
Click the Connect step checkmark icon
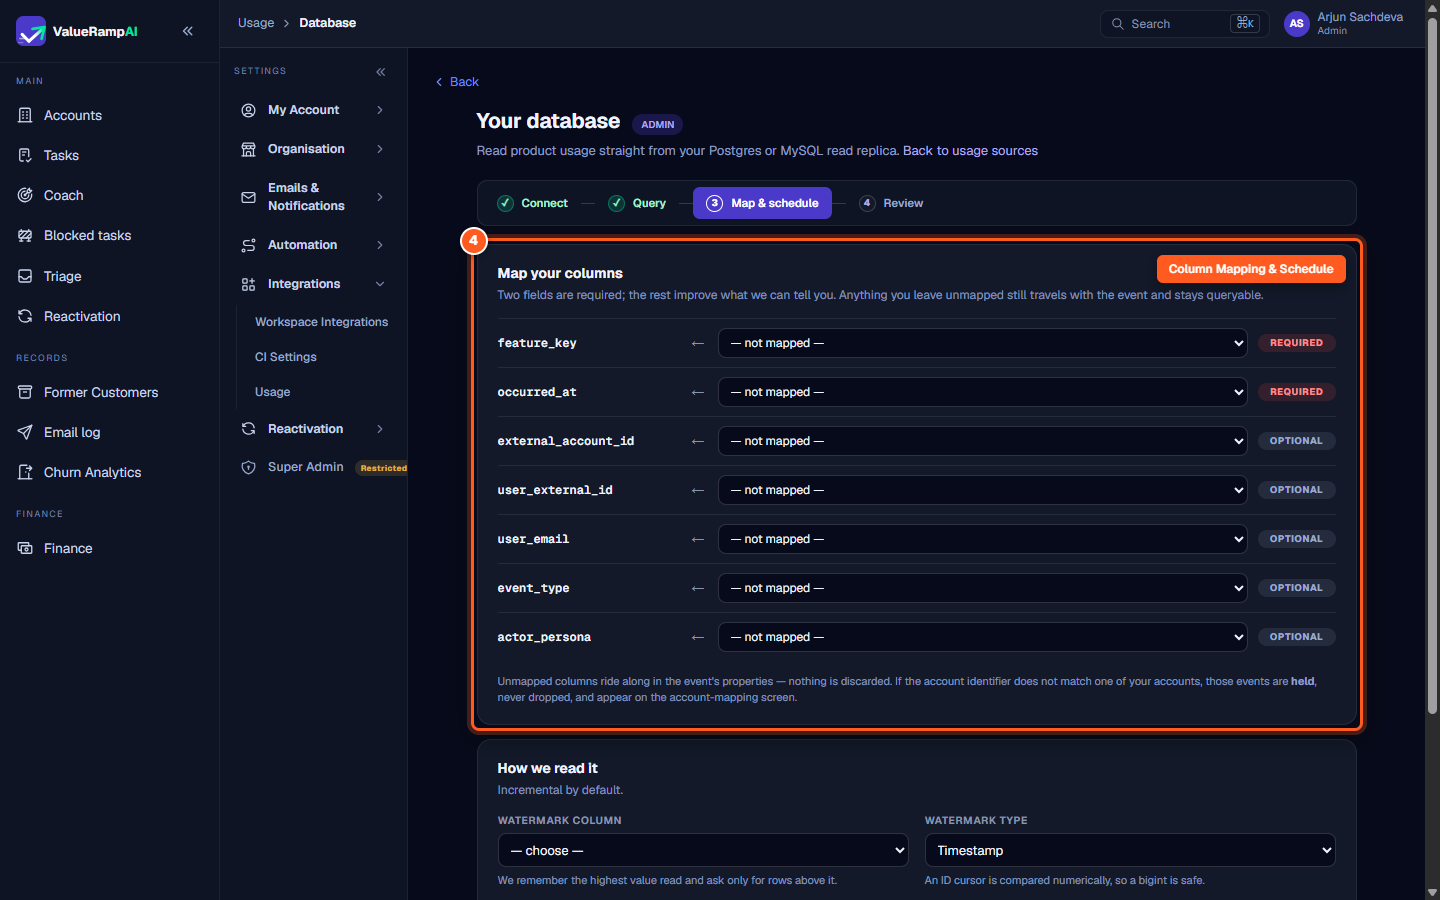pyautogui.click(x=506, y=203)
